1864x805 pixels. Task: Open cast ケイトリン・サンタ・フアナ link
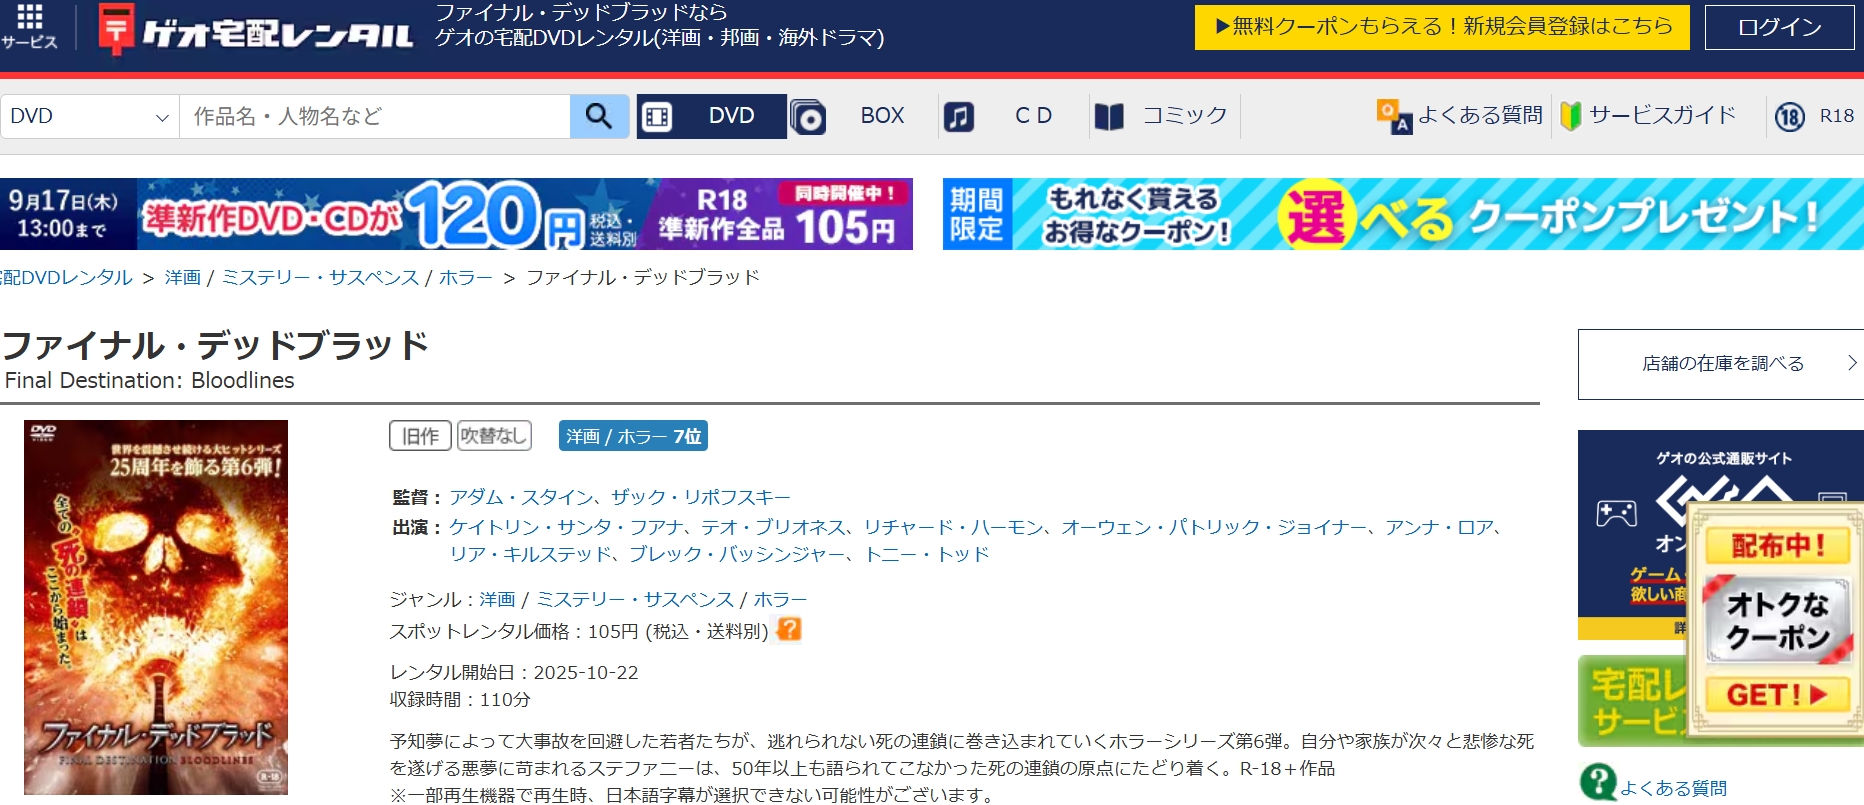(x=566, y=527)
